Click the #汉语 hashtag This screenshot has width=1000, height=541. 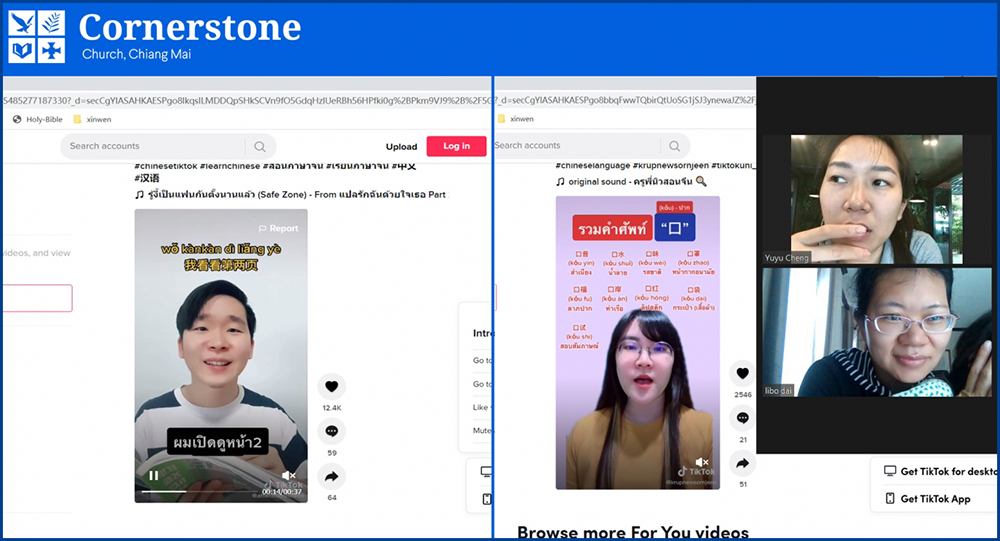click(147, 179)
